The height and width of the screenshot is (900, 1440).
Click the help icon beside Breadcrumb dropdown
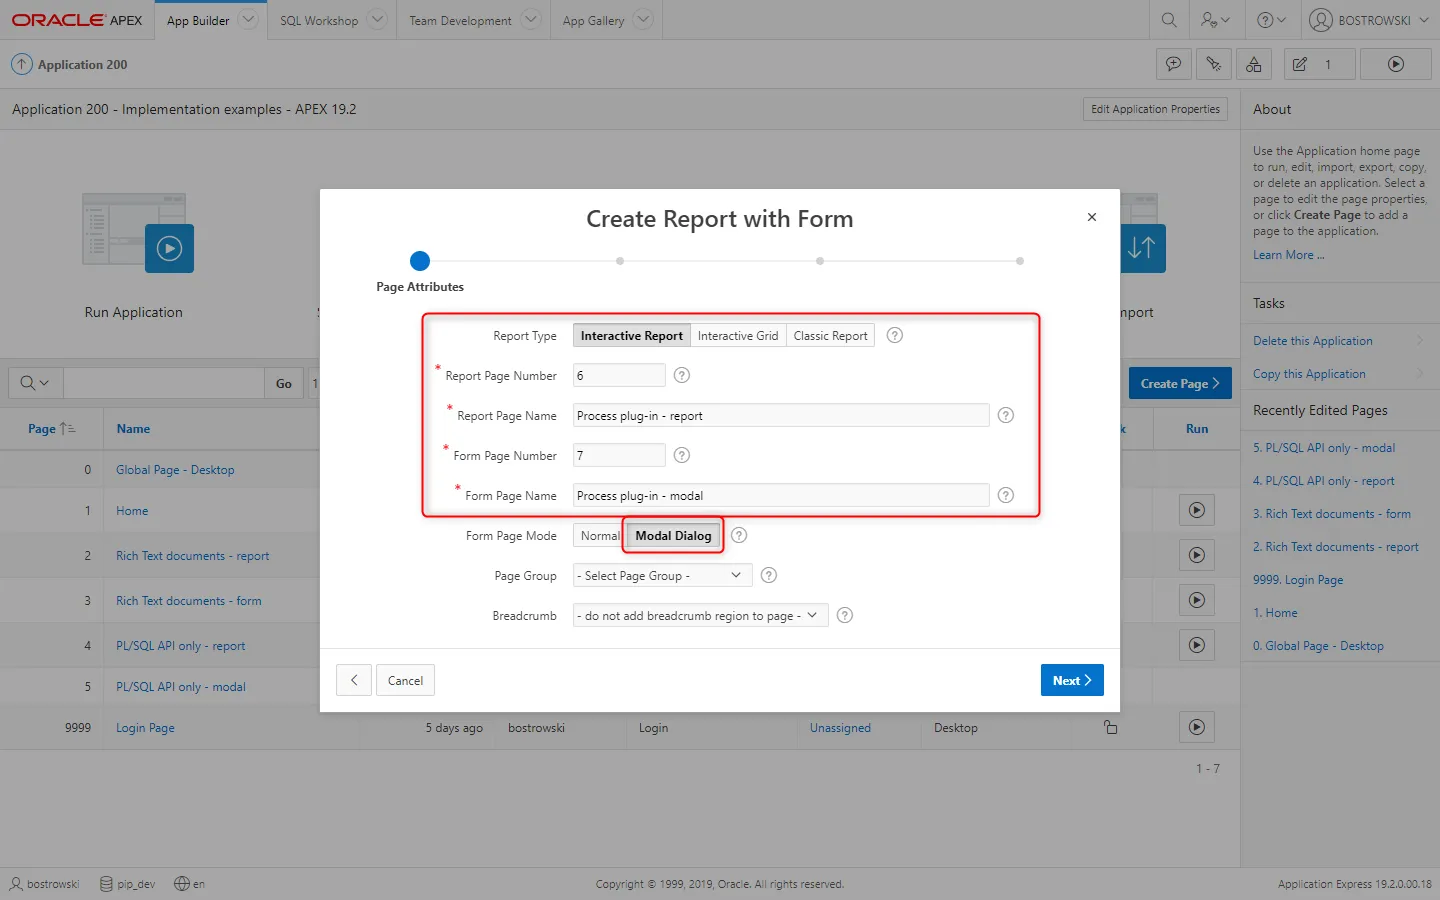coord(845,615)
